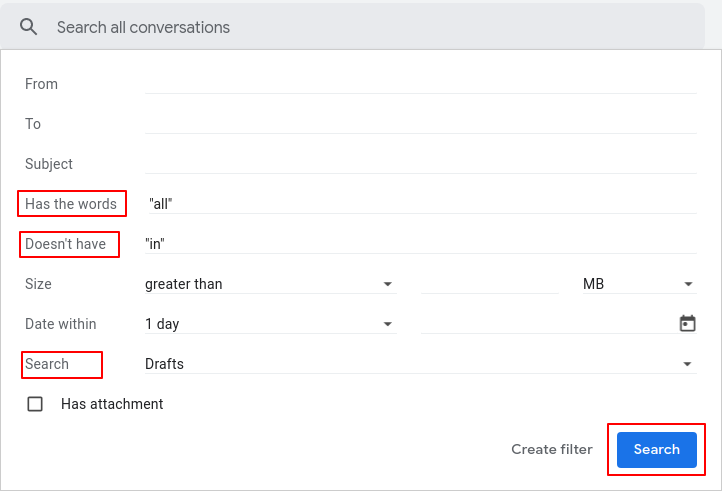Select the Subject text field
The image size is (722, 491).
(x=420, y=163)
